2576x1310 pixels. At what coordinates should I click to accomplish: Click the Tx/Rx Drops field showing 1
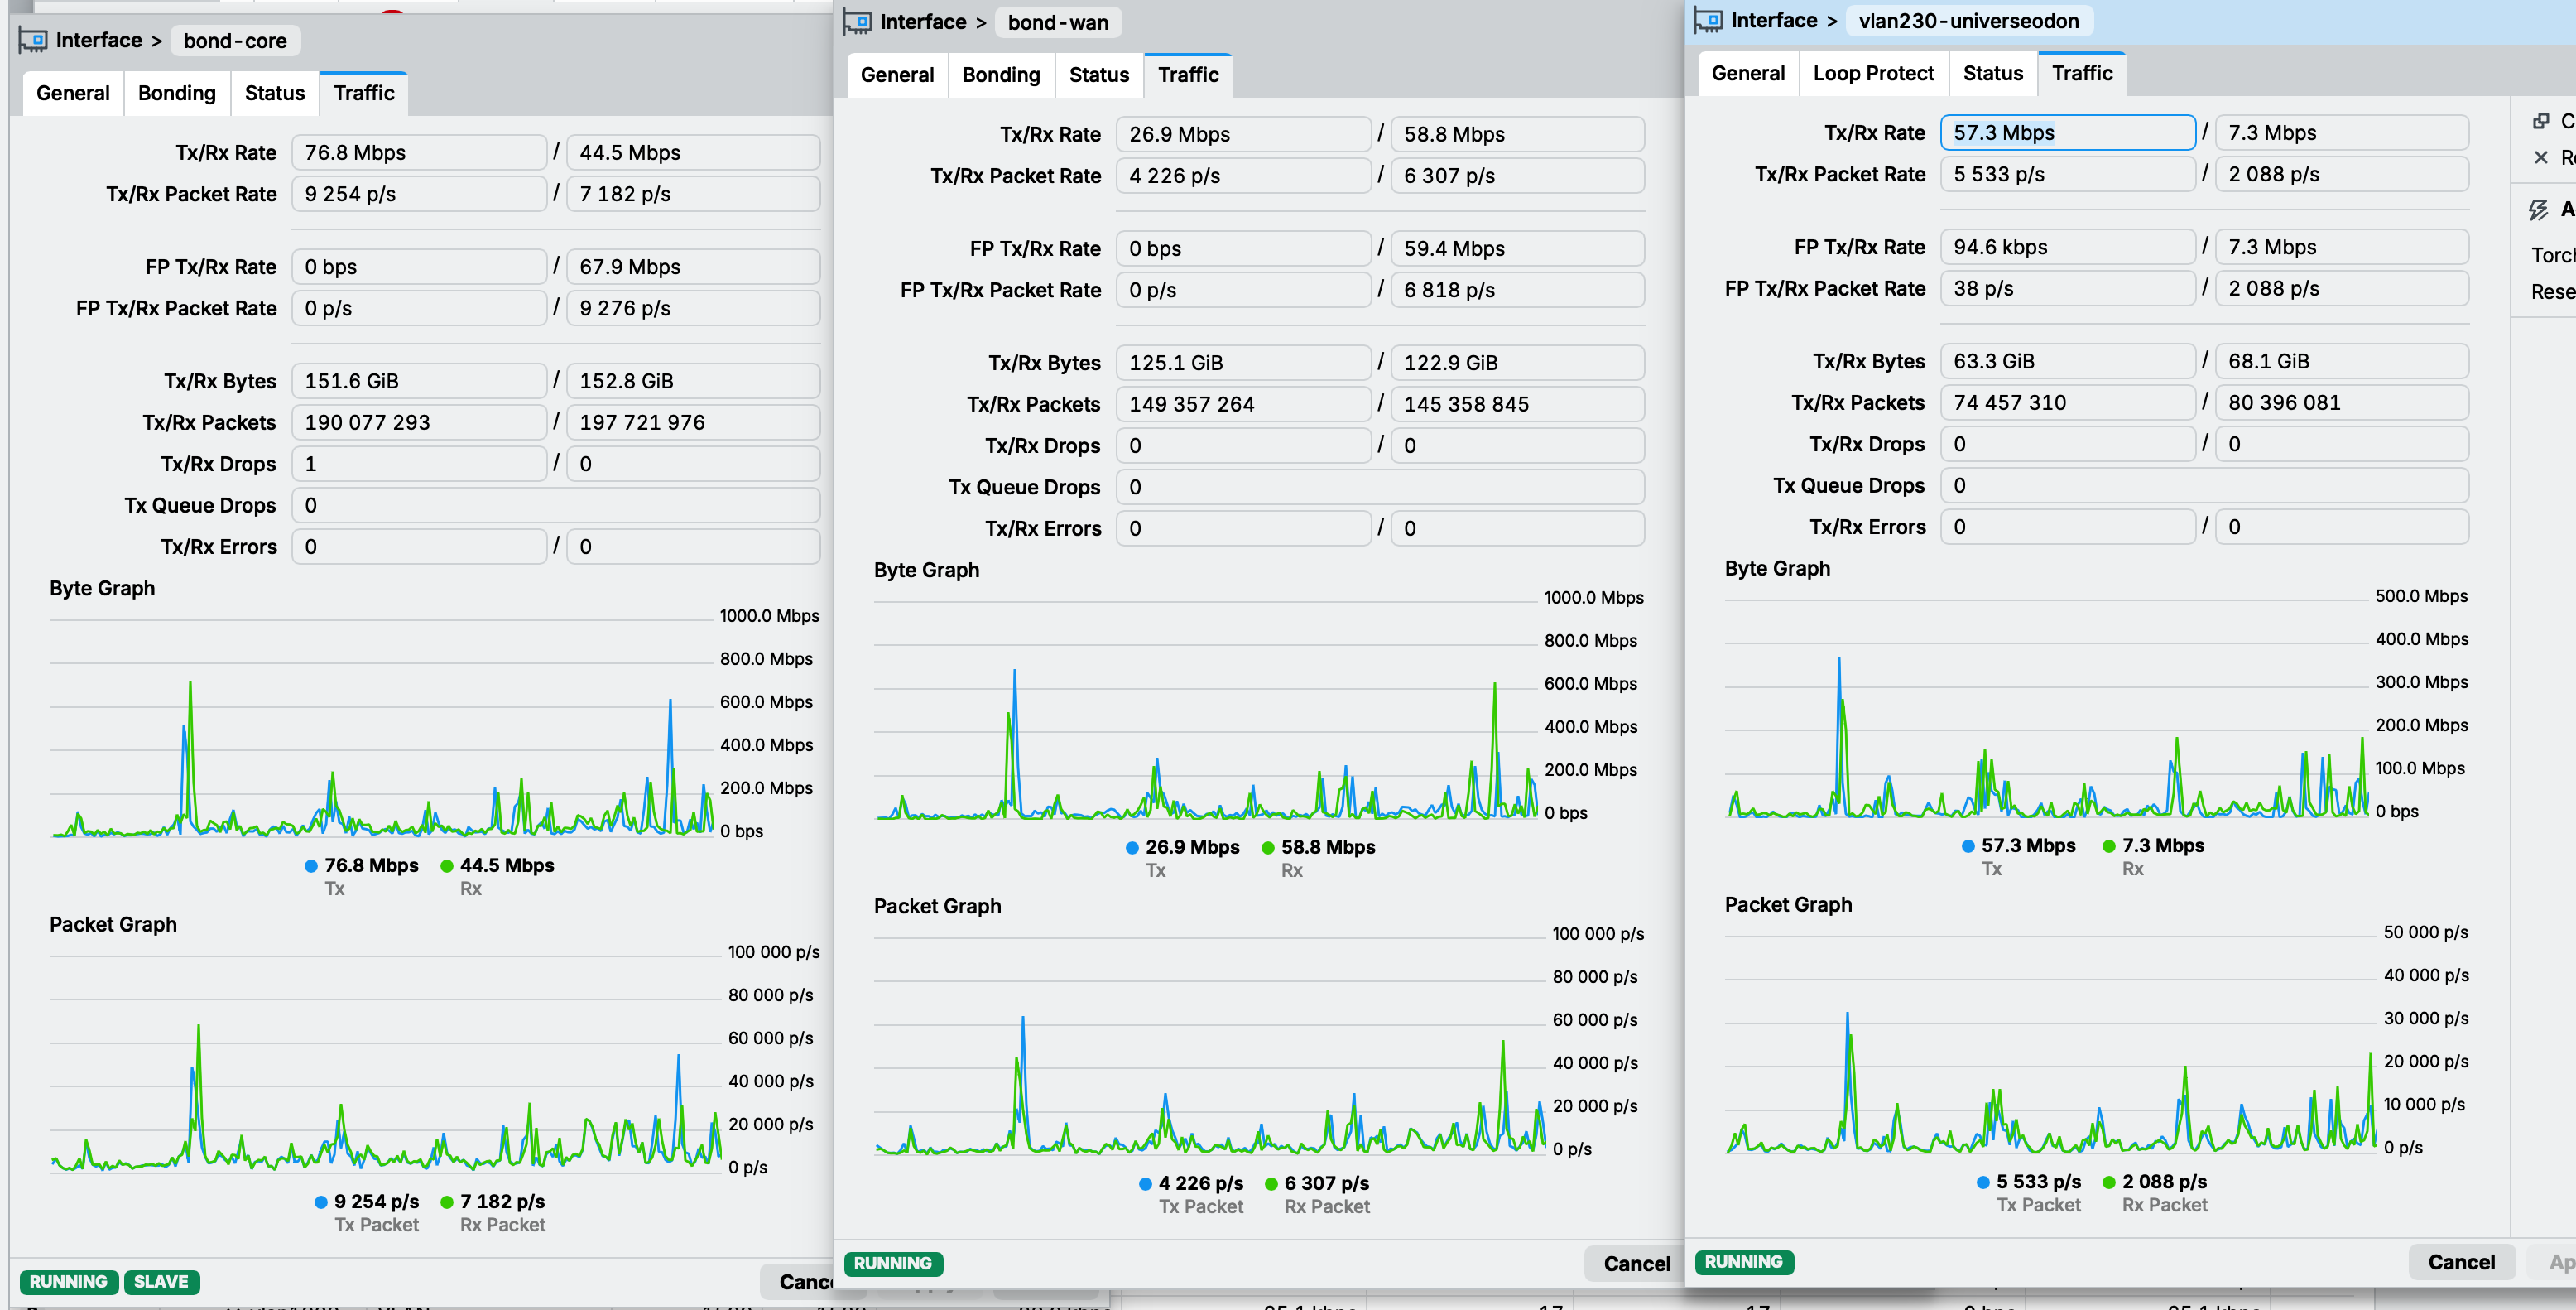(x=419, y=464)
